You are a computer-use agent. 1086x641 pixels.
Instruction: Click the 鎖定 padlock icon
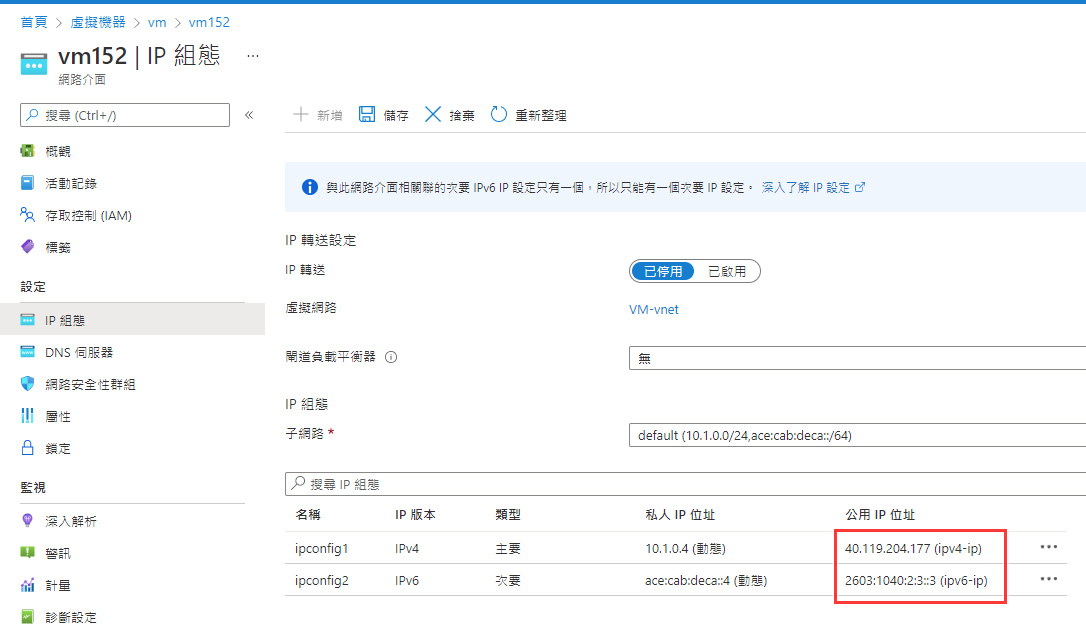[x=28, y=448]
